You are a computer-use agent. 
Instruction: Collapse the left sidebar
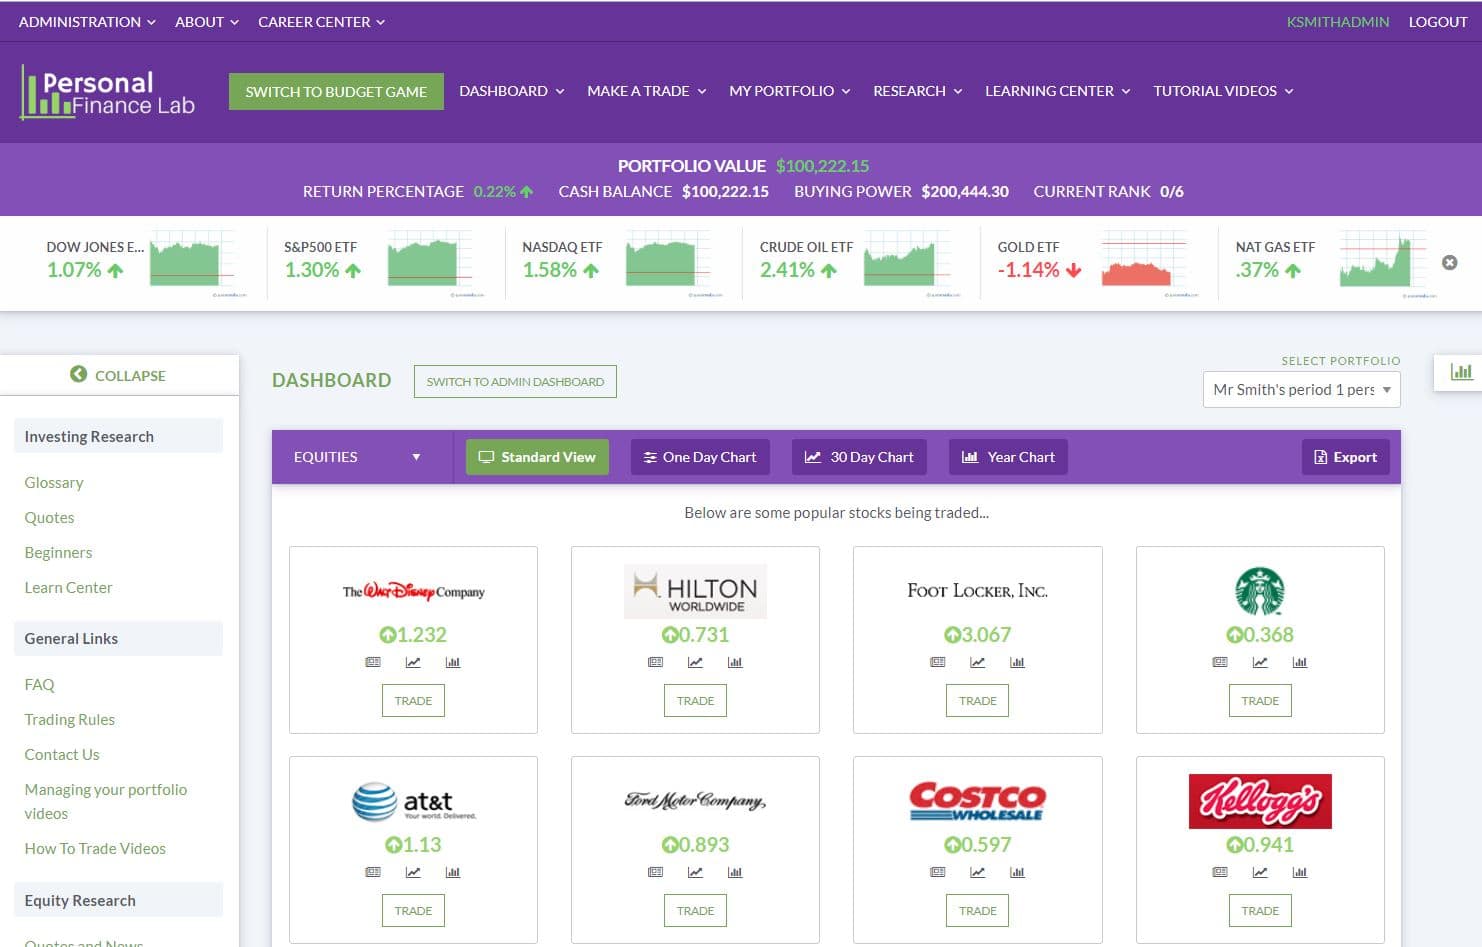[x=118, y=375]
